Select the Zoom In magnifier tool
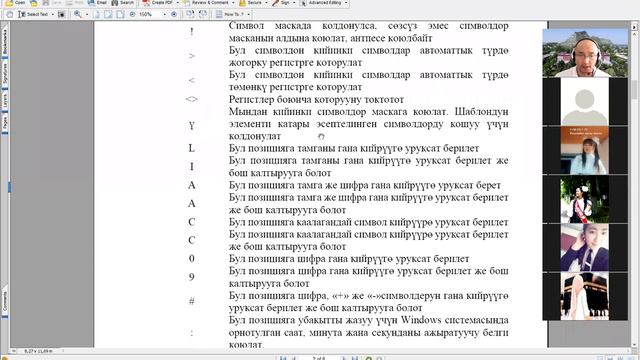640x360 pixels. point(78,14)
